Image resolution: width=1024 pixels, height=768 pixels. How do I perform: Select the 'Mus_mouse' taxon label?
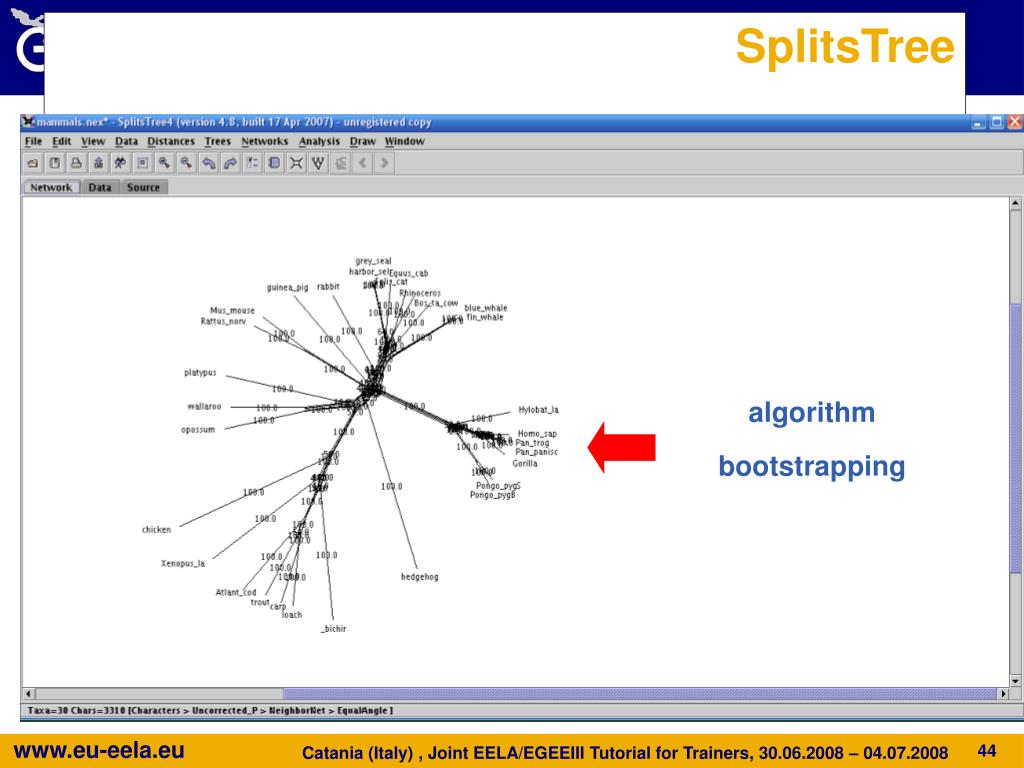click(x=232, y=310)
